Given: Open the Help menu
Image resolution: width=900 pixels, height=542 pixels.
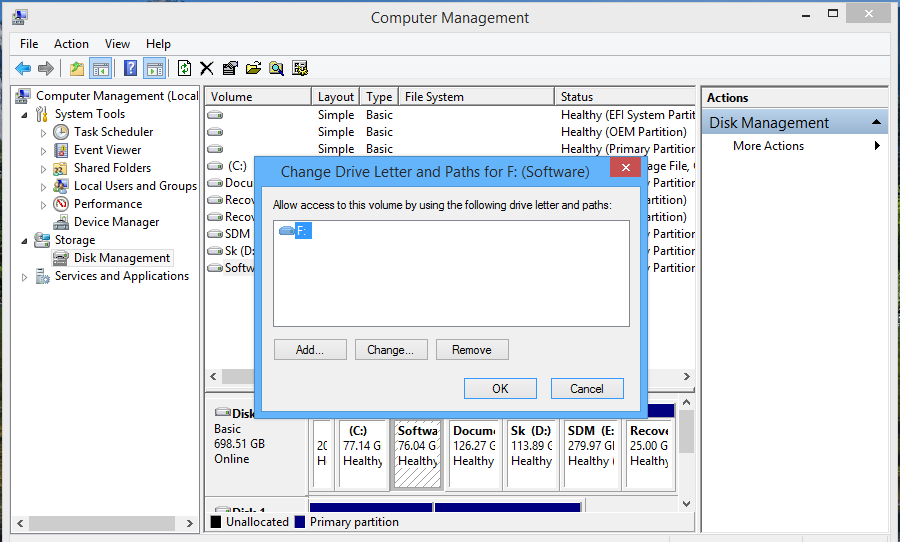Looking at the screenshot, I should pos(158,44).
